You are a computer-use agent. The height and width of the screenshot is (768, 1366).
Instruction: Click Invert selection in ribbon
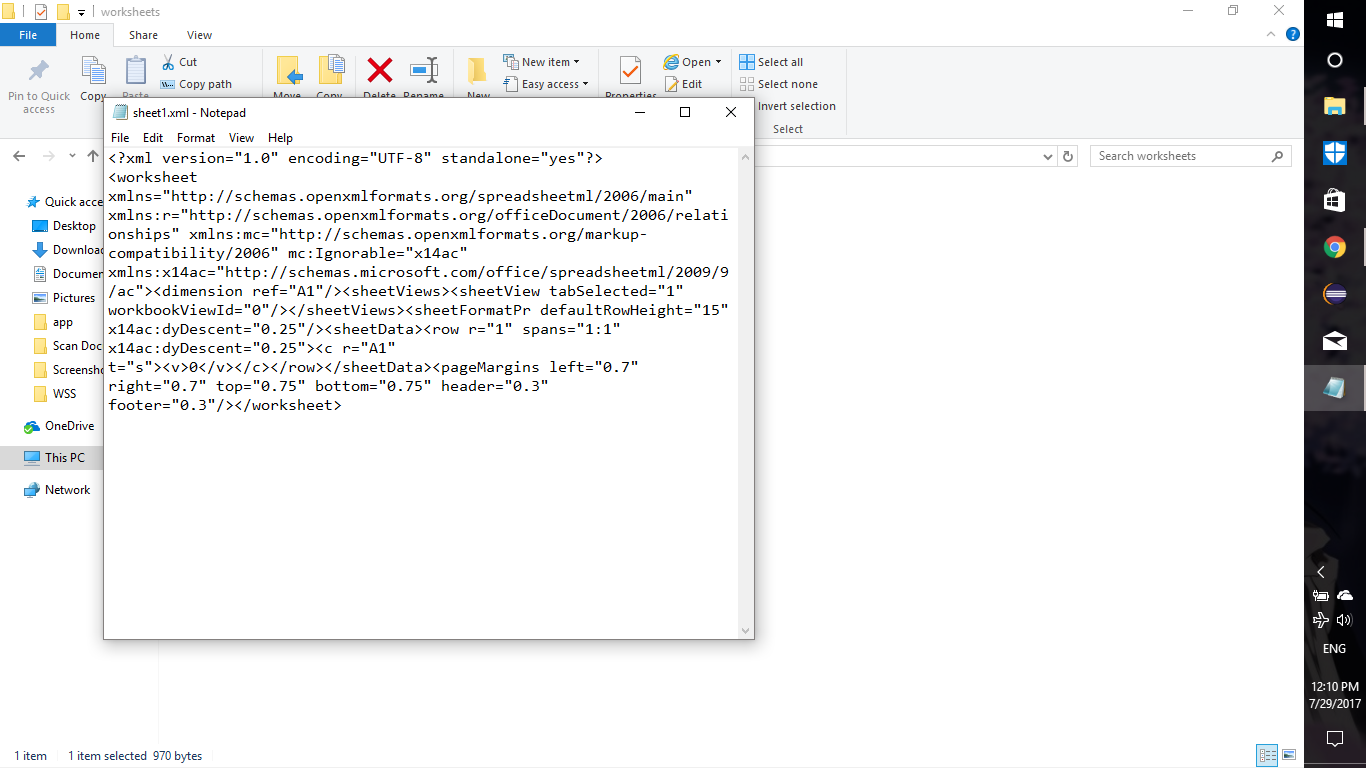tap(796, 106)
